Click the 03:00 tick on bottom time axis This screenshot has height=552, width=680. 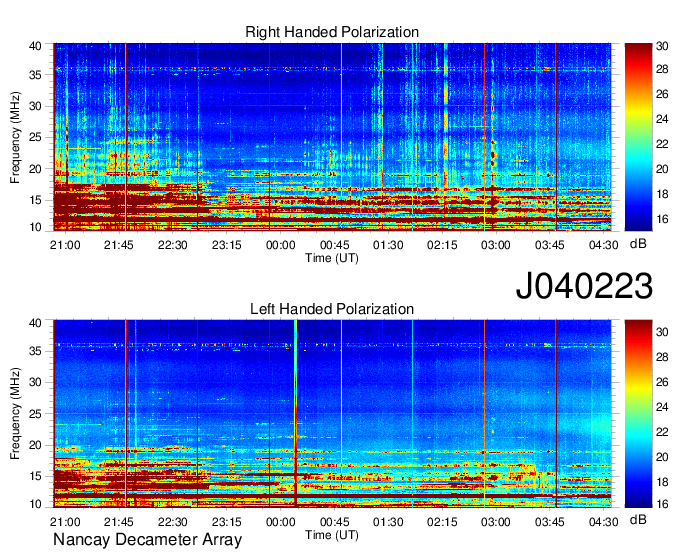pyautogui.click(x=496, y=522)
